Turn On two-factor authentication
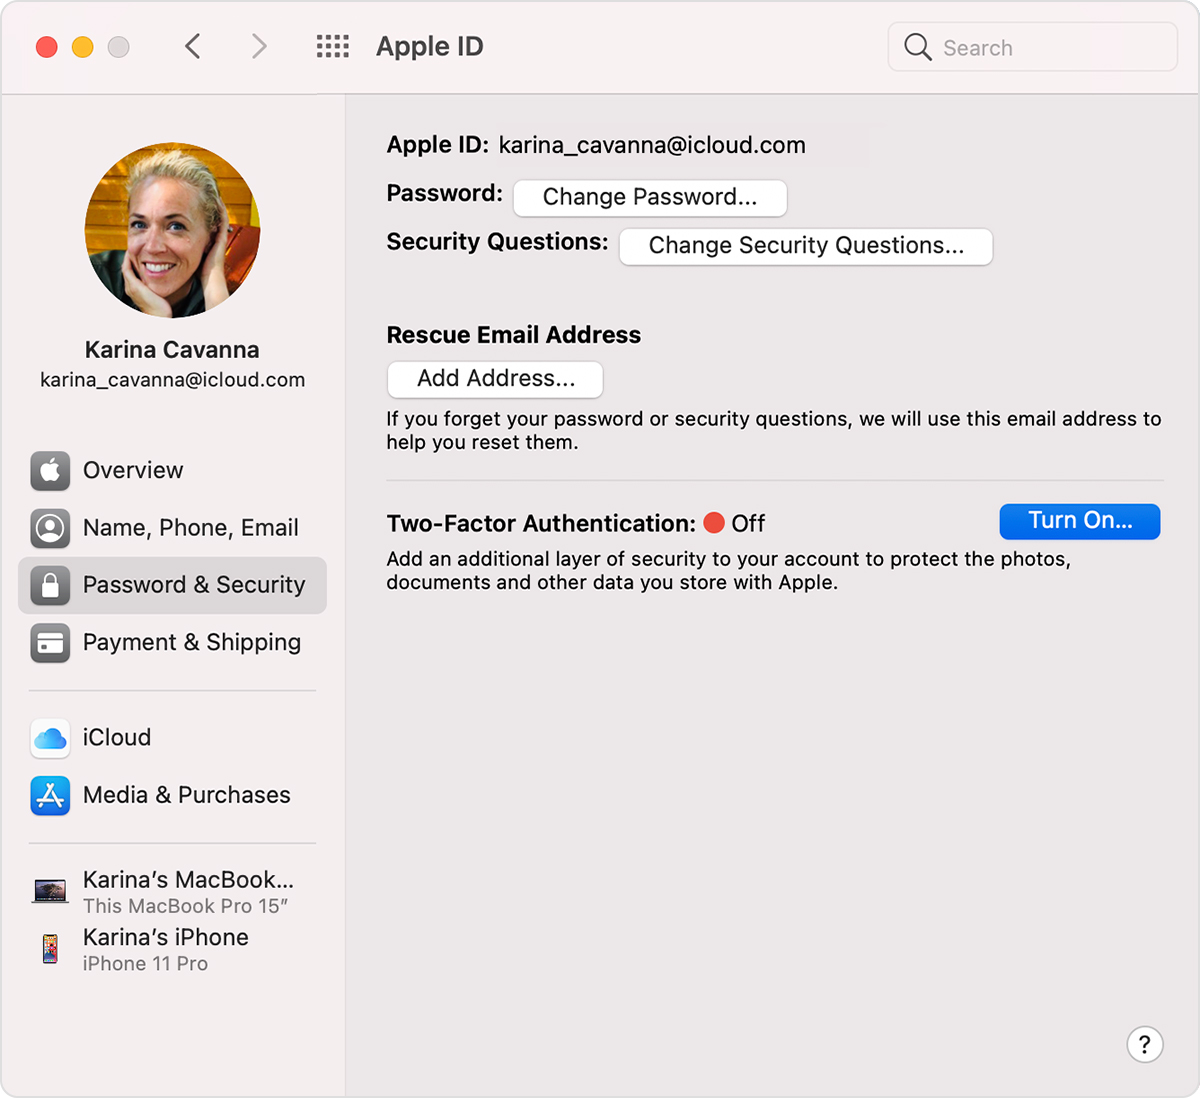Image resolution: width=1200 pixels, height=1098 pixels. pos(1080,521)
